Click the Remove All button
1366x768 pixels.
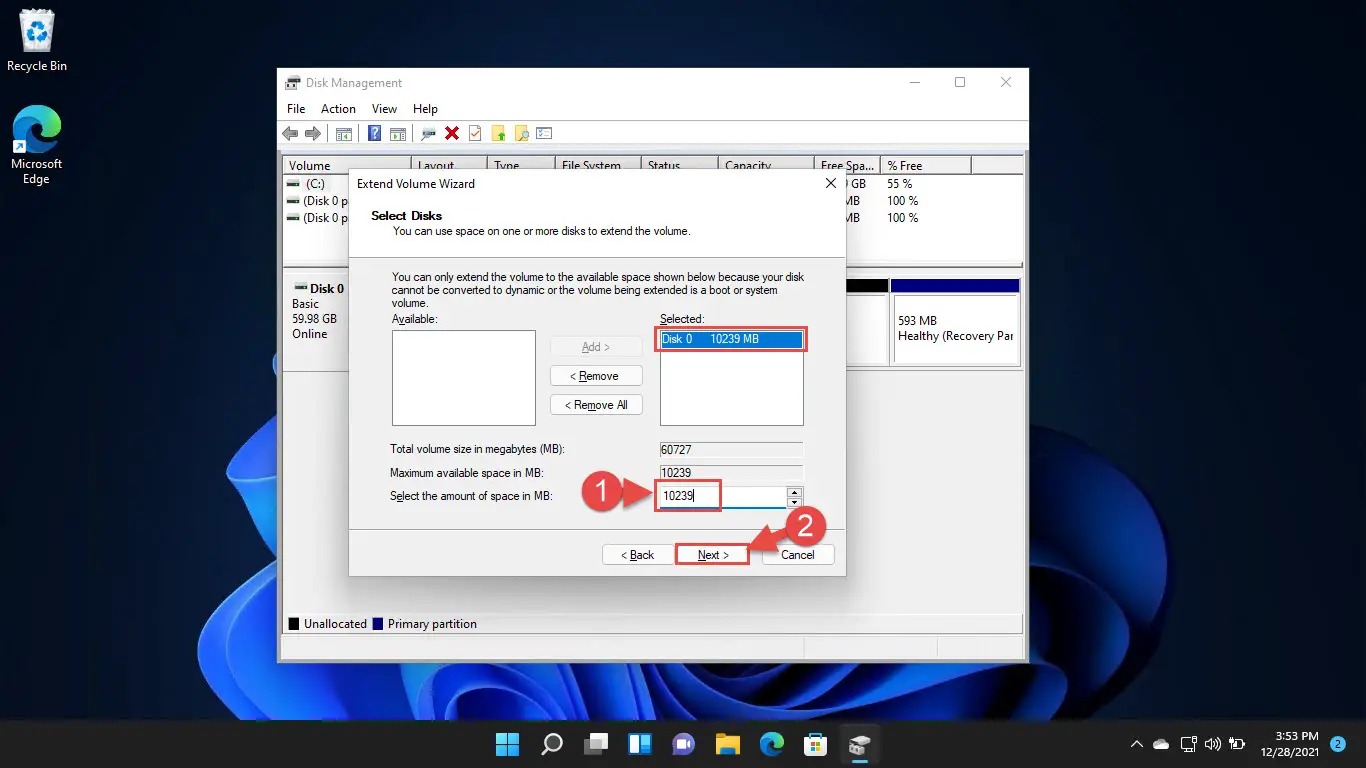pyautogui.click(x=596, y=405)
